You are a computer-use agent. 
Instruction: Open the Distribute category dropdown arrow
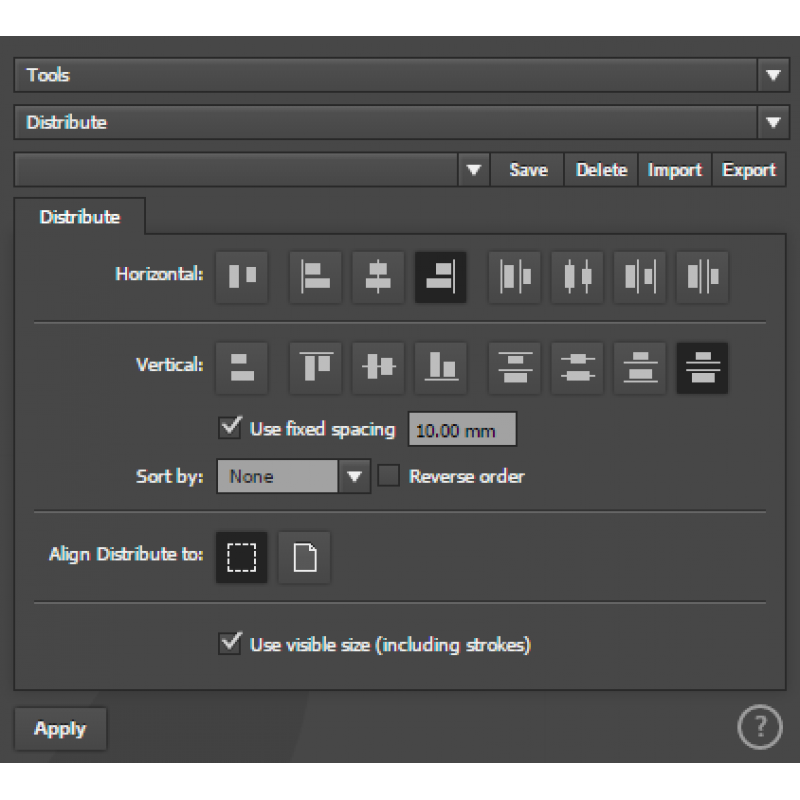click(773, 122)
